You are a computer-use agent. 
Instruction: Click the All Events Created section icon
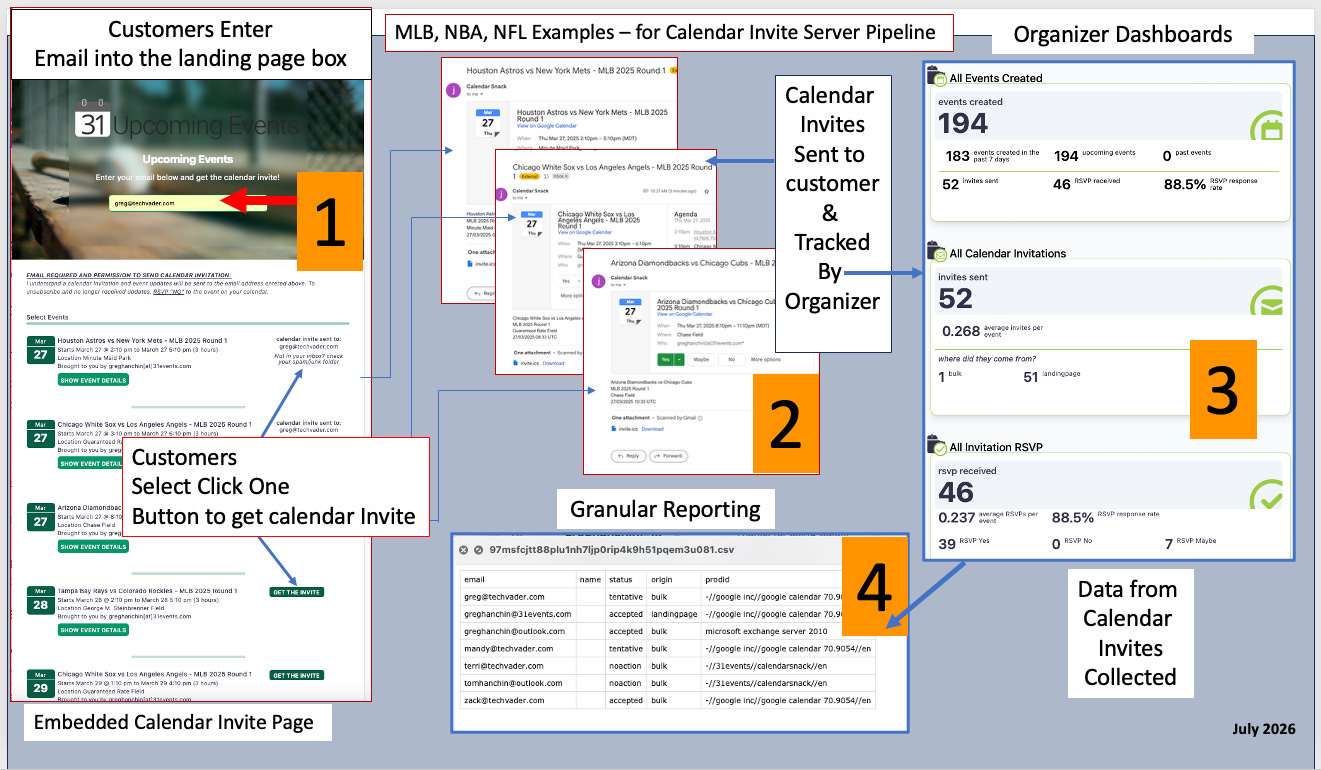point(937,76)
